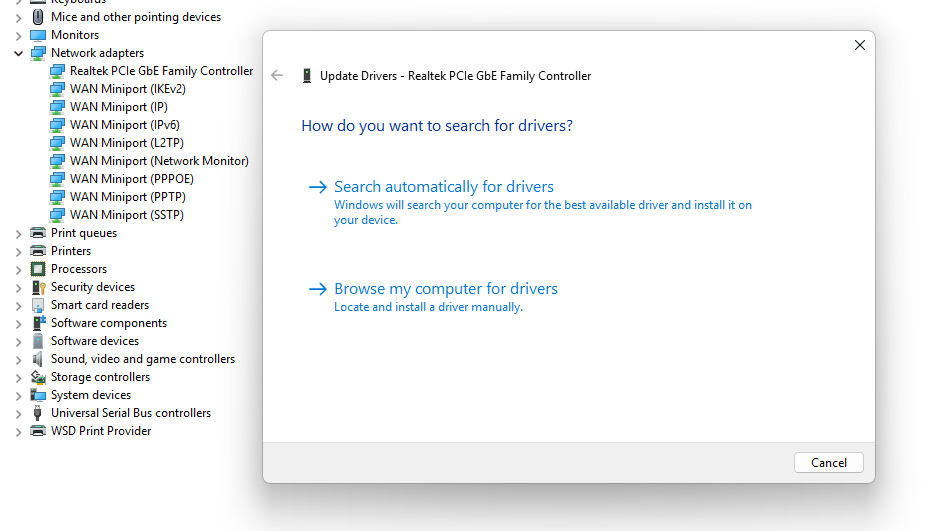Select the WSD Print Provider item
Viewport: 939px width, 531px height.
(101, 431)
